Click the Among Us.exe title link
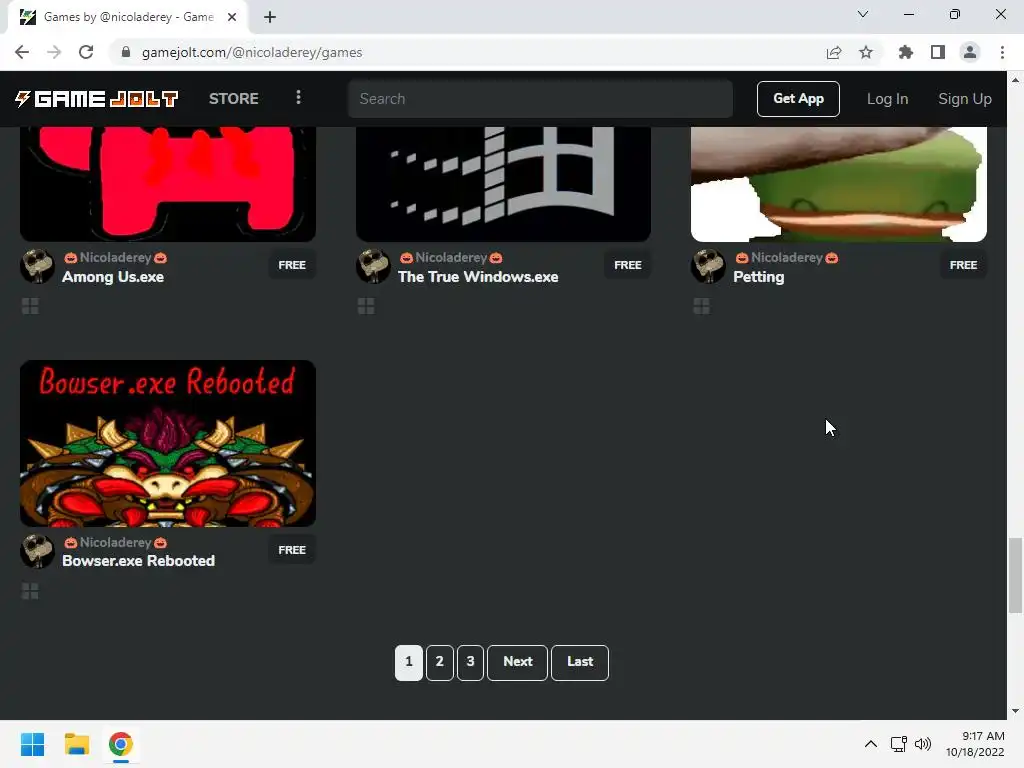The image size is (1024, 768). pyautogui.click(x=113, y=277)
